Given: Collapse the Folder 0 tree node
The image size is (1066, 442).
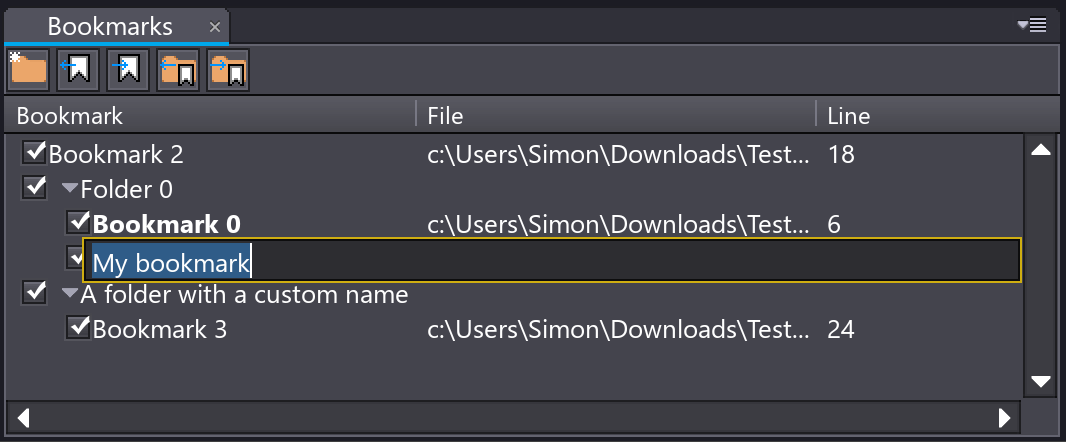Looking at the screenshot, I should [70, 188].
